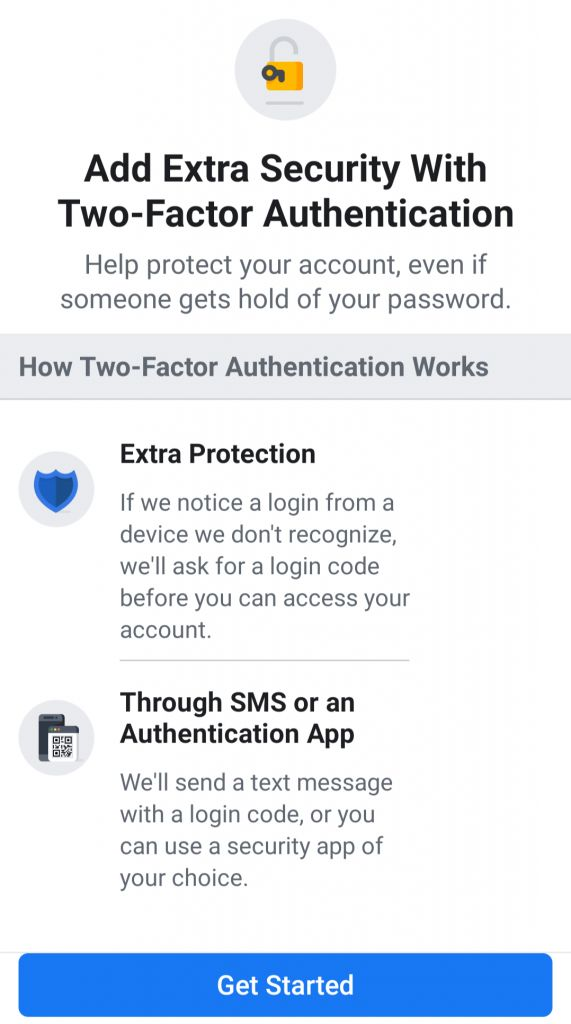Click the QR code phone icon

point(56,738)
